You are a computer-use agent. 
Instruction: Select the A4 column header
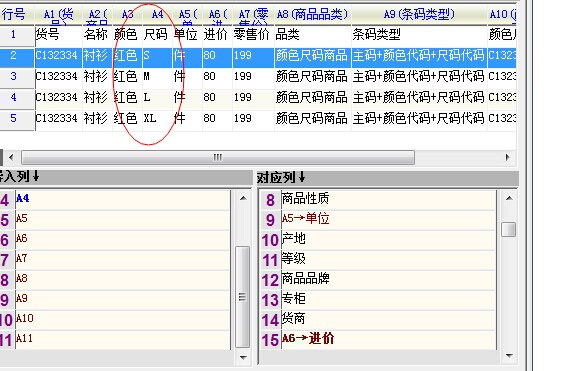click(158, 14)
